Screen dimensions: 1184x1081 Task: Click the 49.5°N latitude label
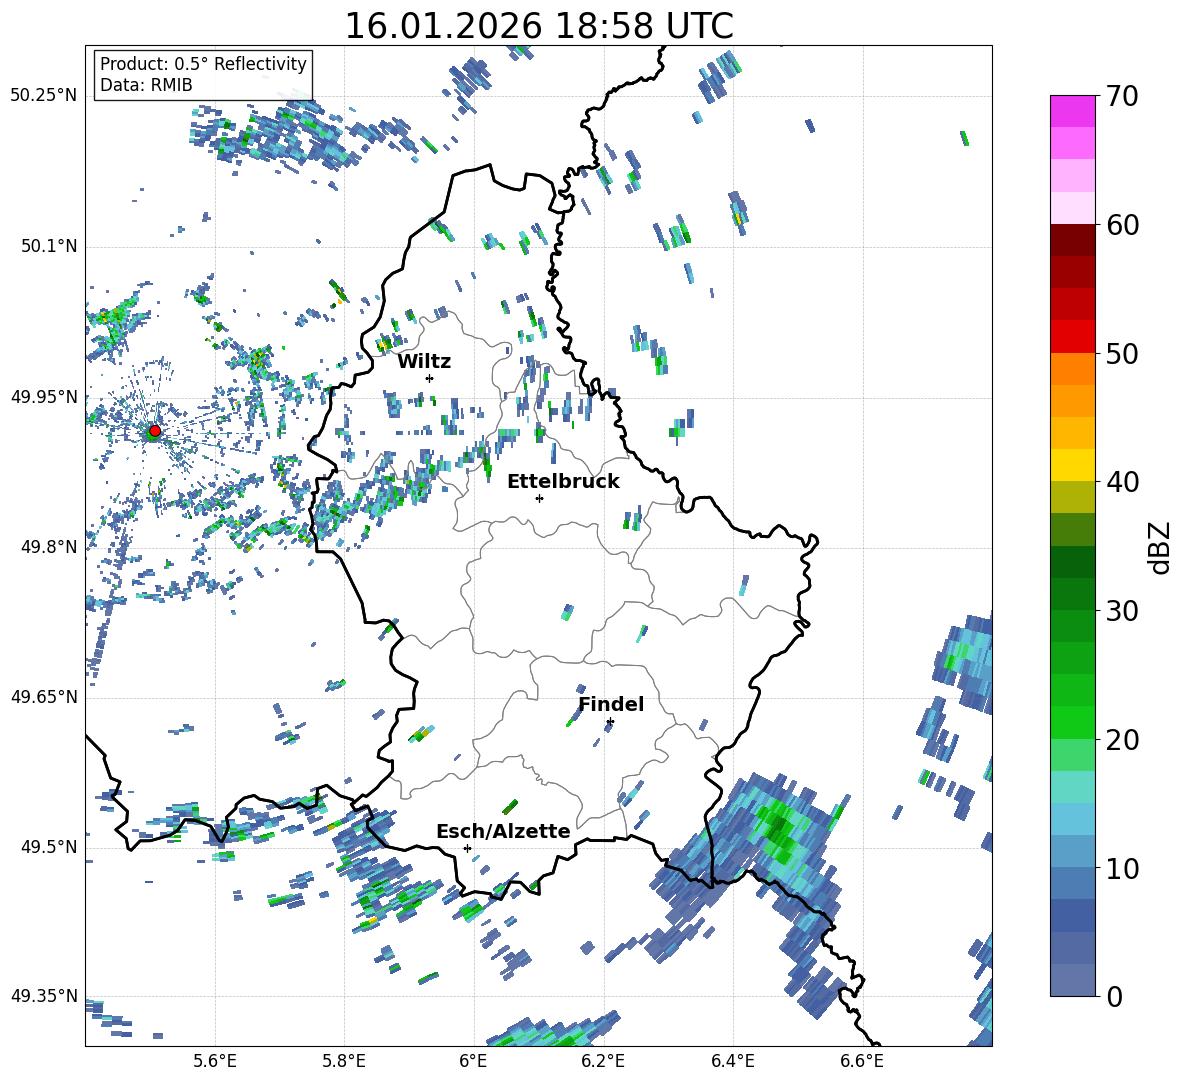click(x=48, y=846)
